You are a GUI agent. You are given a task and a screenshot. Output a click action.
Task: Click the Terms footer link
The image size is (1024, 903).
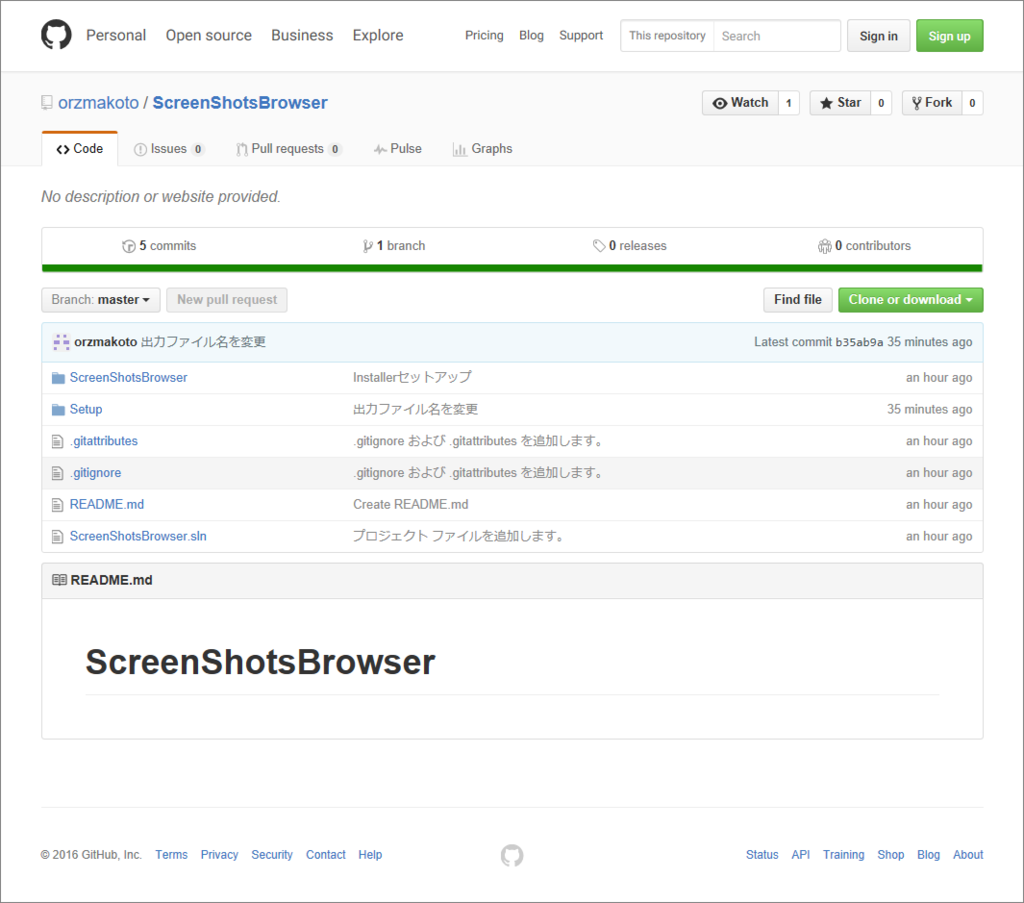pyautogui.click(x=171, y=855)
